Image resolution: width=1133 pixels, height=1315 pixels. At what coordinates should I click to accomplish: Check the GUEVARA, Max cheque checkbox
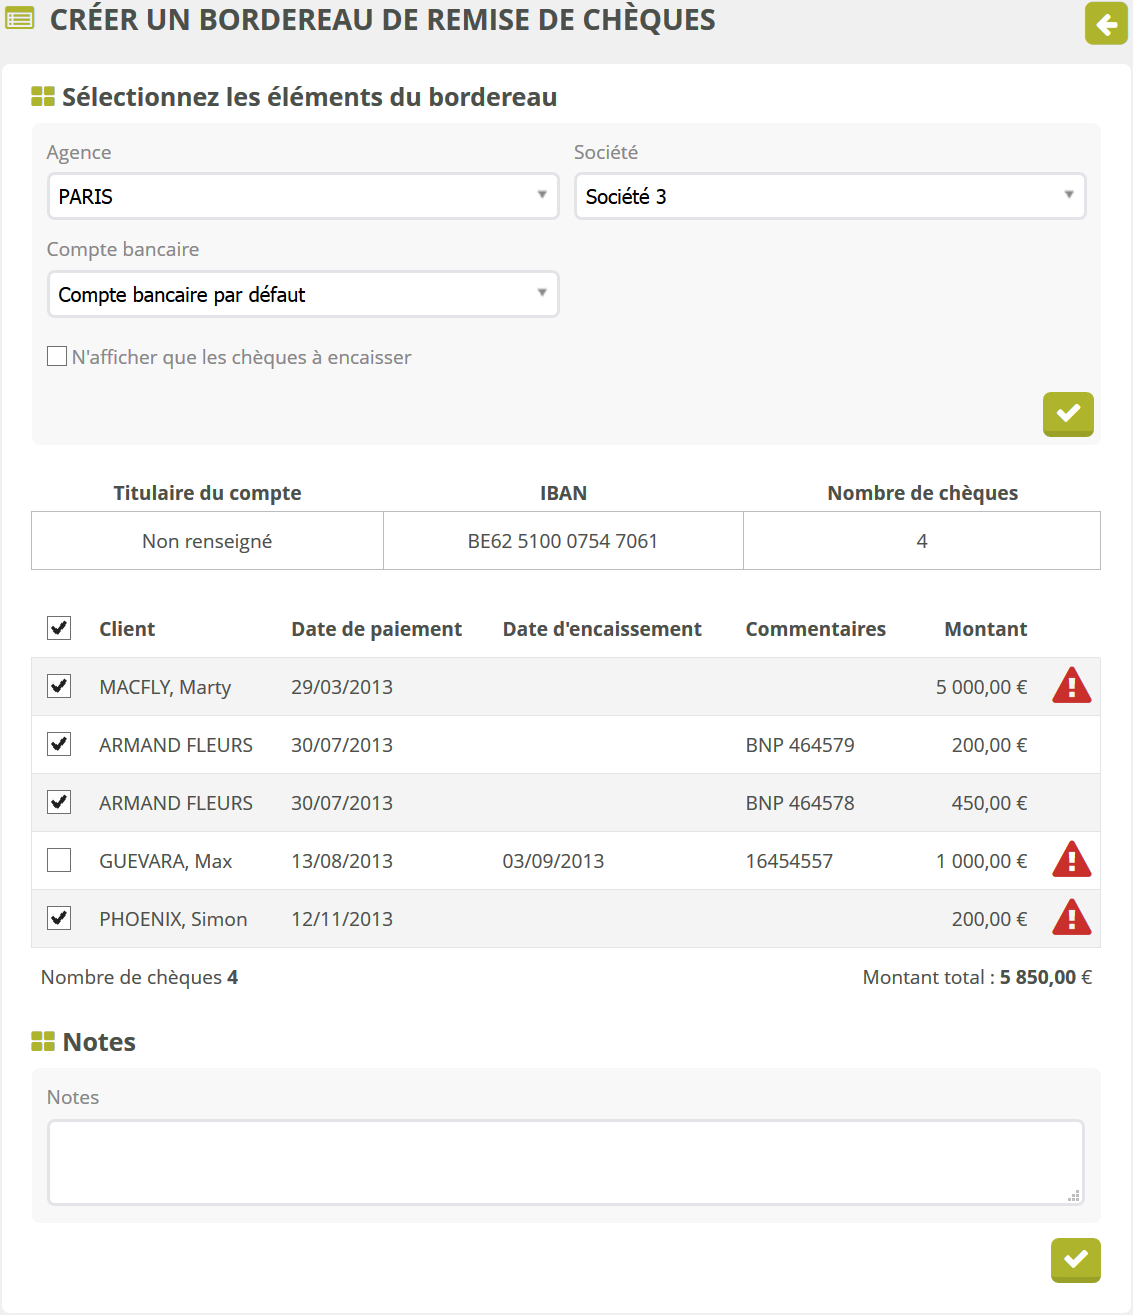pyautogui.click(x=59, y=860)
